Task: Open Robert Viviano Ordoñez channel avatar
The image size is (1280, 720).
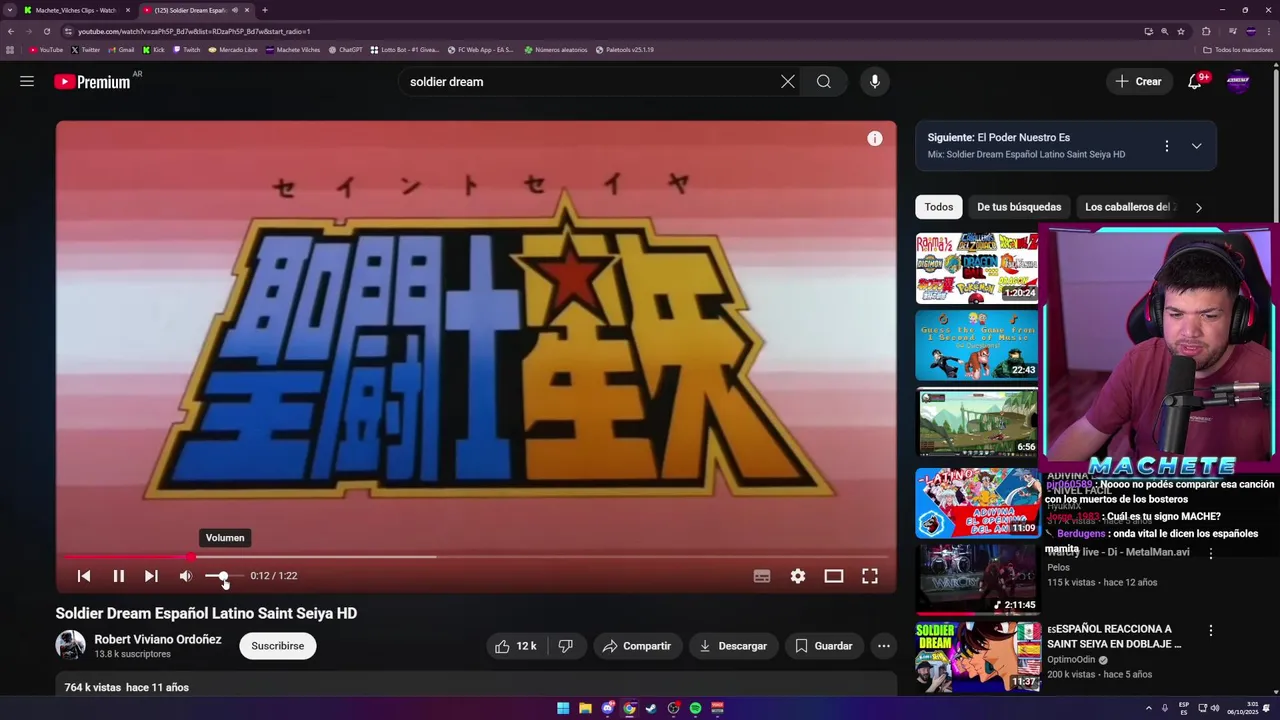Action: coord(70,646)
